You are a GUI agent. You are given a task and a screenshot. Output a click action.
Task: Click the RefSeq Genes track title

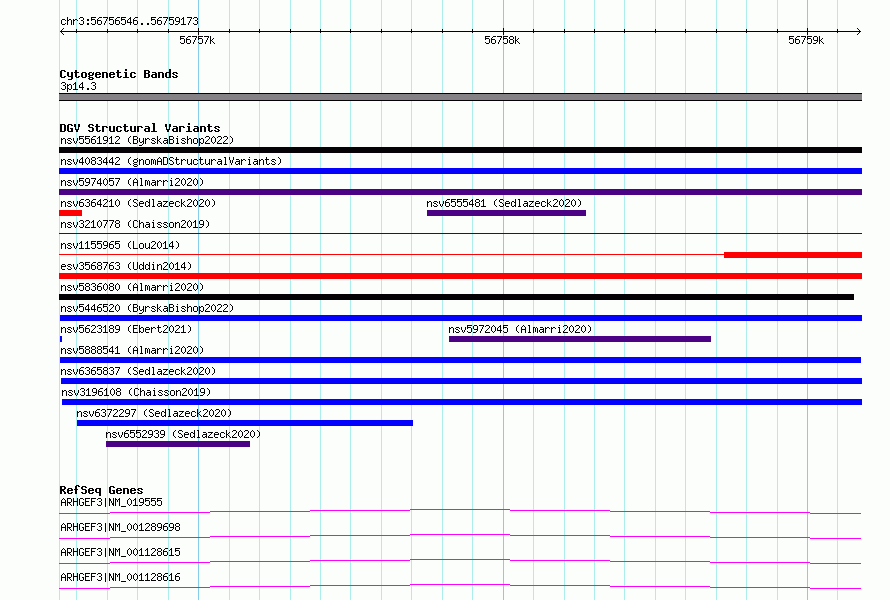click(x=101, y=490)
